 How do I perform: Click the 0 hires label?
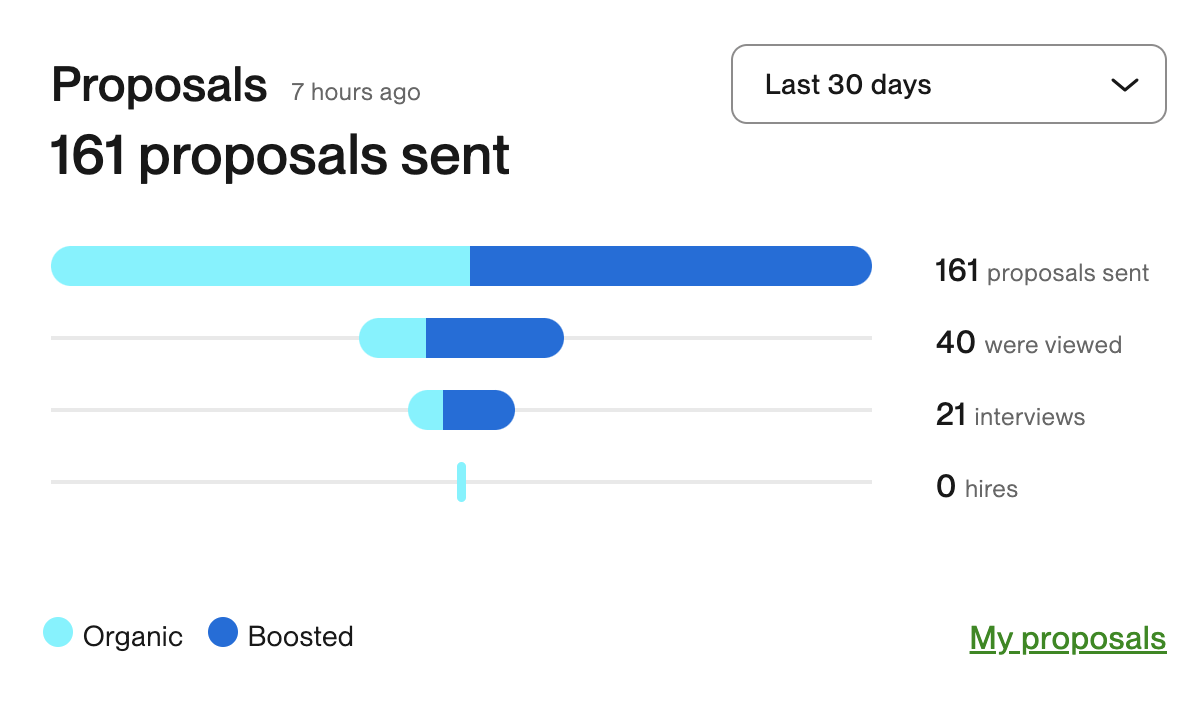[x=976, y=488]
